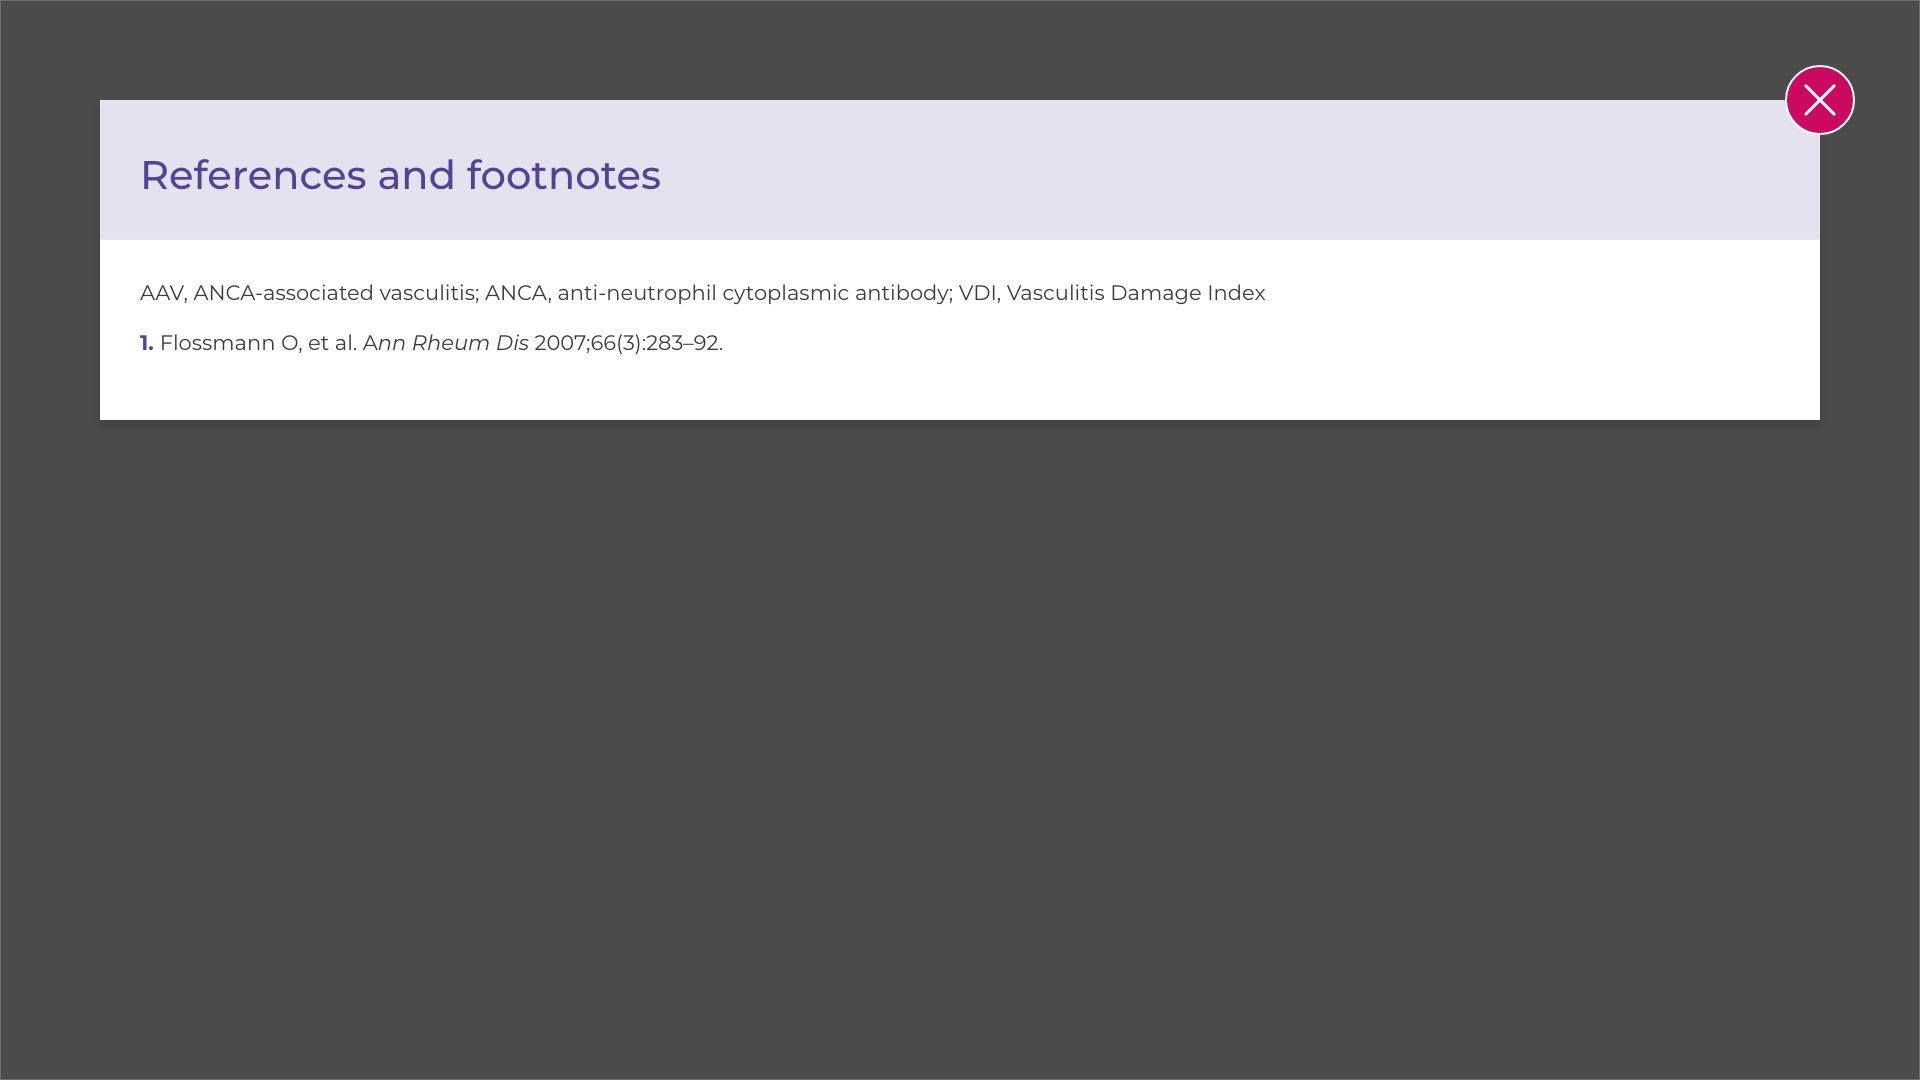Close the References and footnotes popup
1920x1080 pixels.
tap(1819, 100)
